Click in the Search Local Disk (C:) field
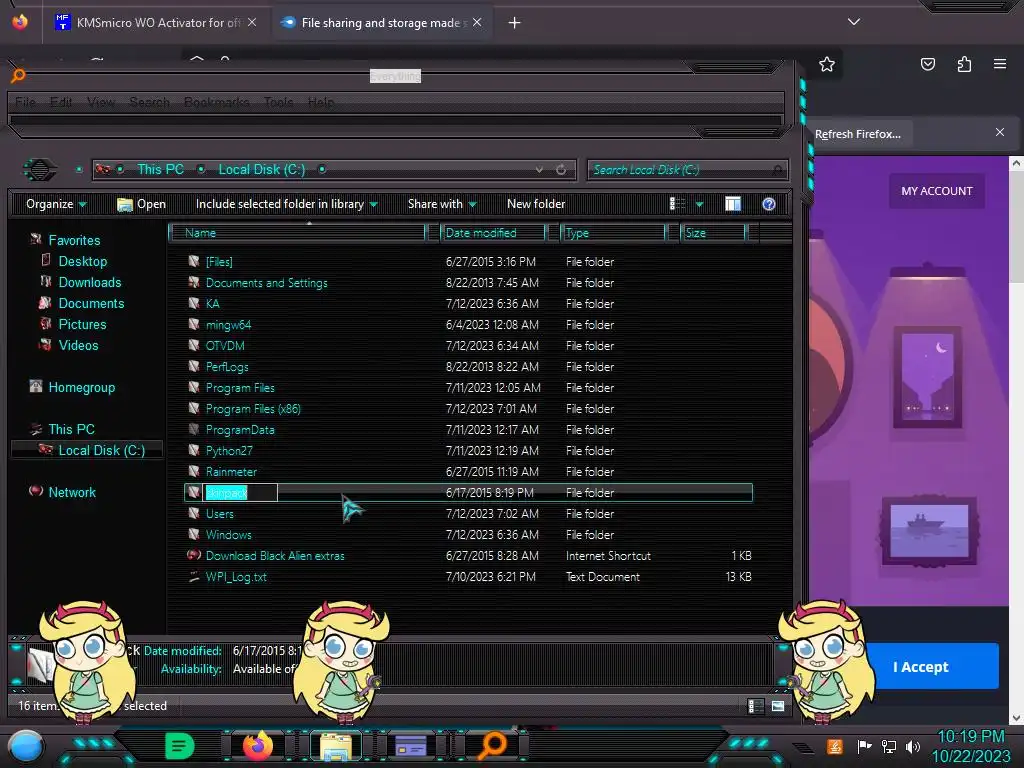The image size is (1024, 768). pos(688,170)
